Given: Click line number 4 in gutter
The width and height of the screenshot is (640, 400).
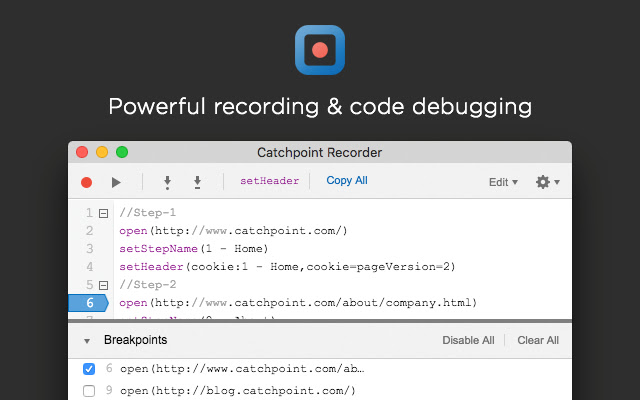Looking at the screenshot, I should 90,267.
